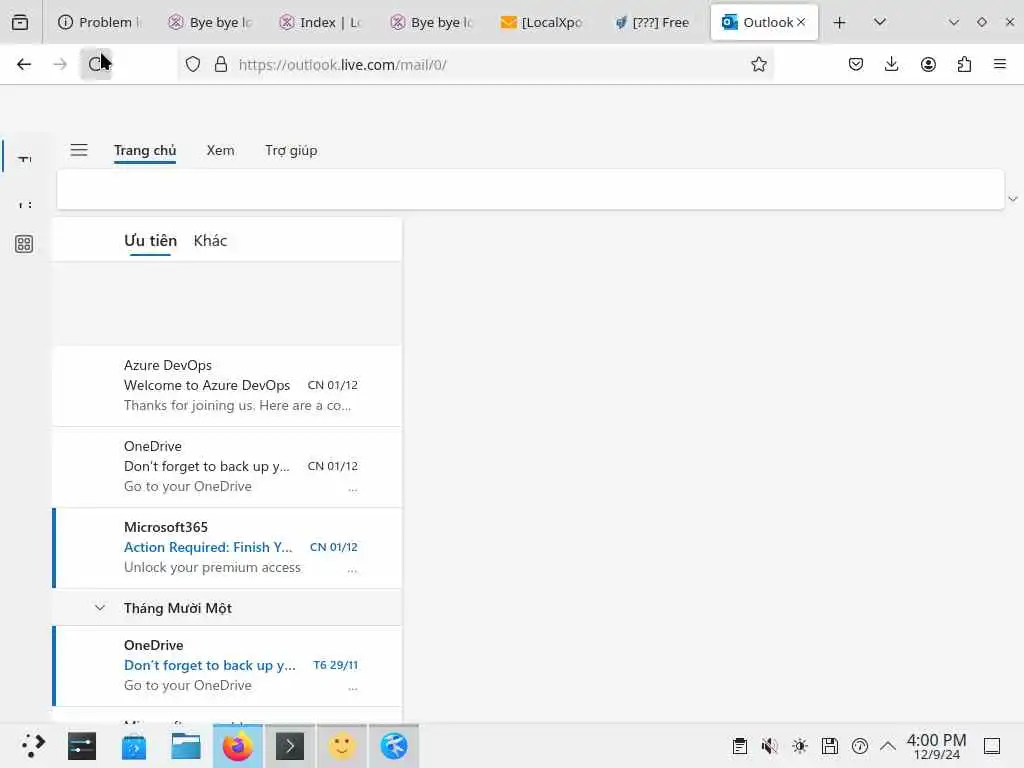This screenshot has width=1024, height=768.
Task: Switch to the [???] Free tab
Action: (652, 22)
